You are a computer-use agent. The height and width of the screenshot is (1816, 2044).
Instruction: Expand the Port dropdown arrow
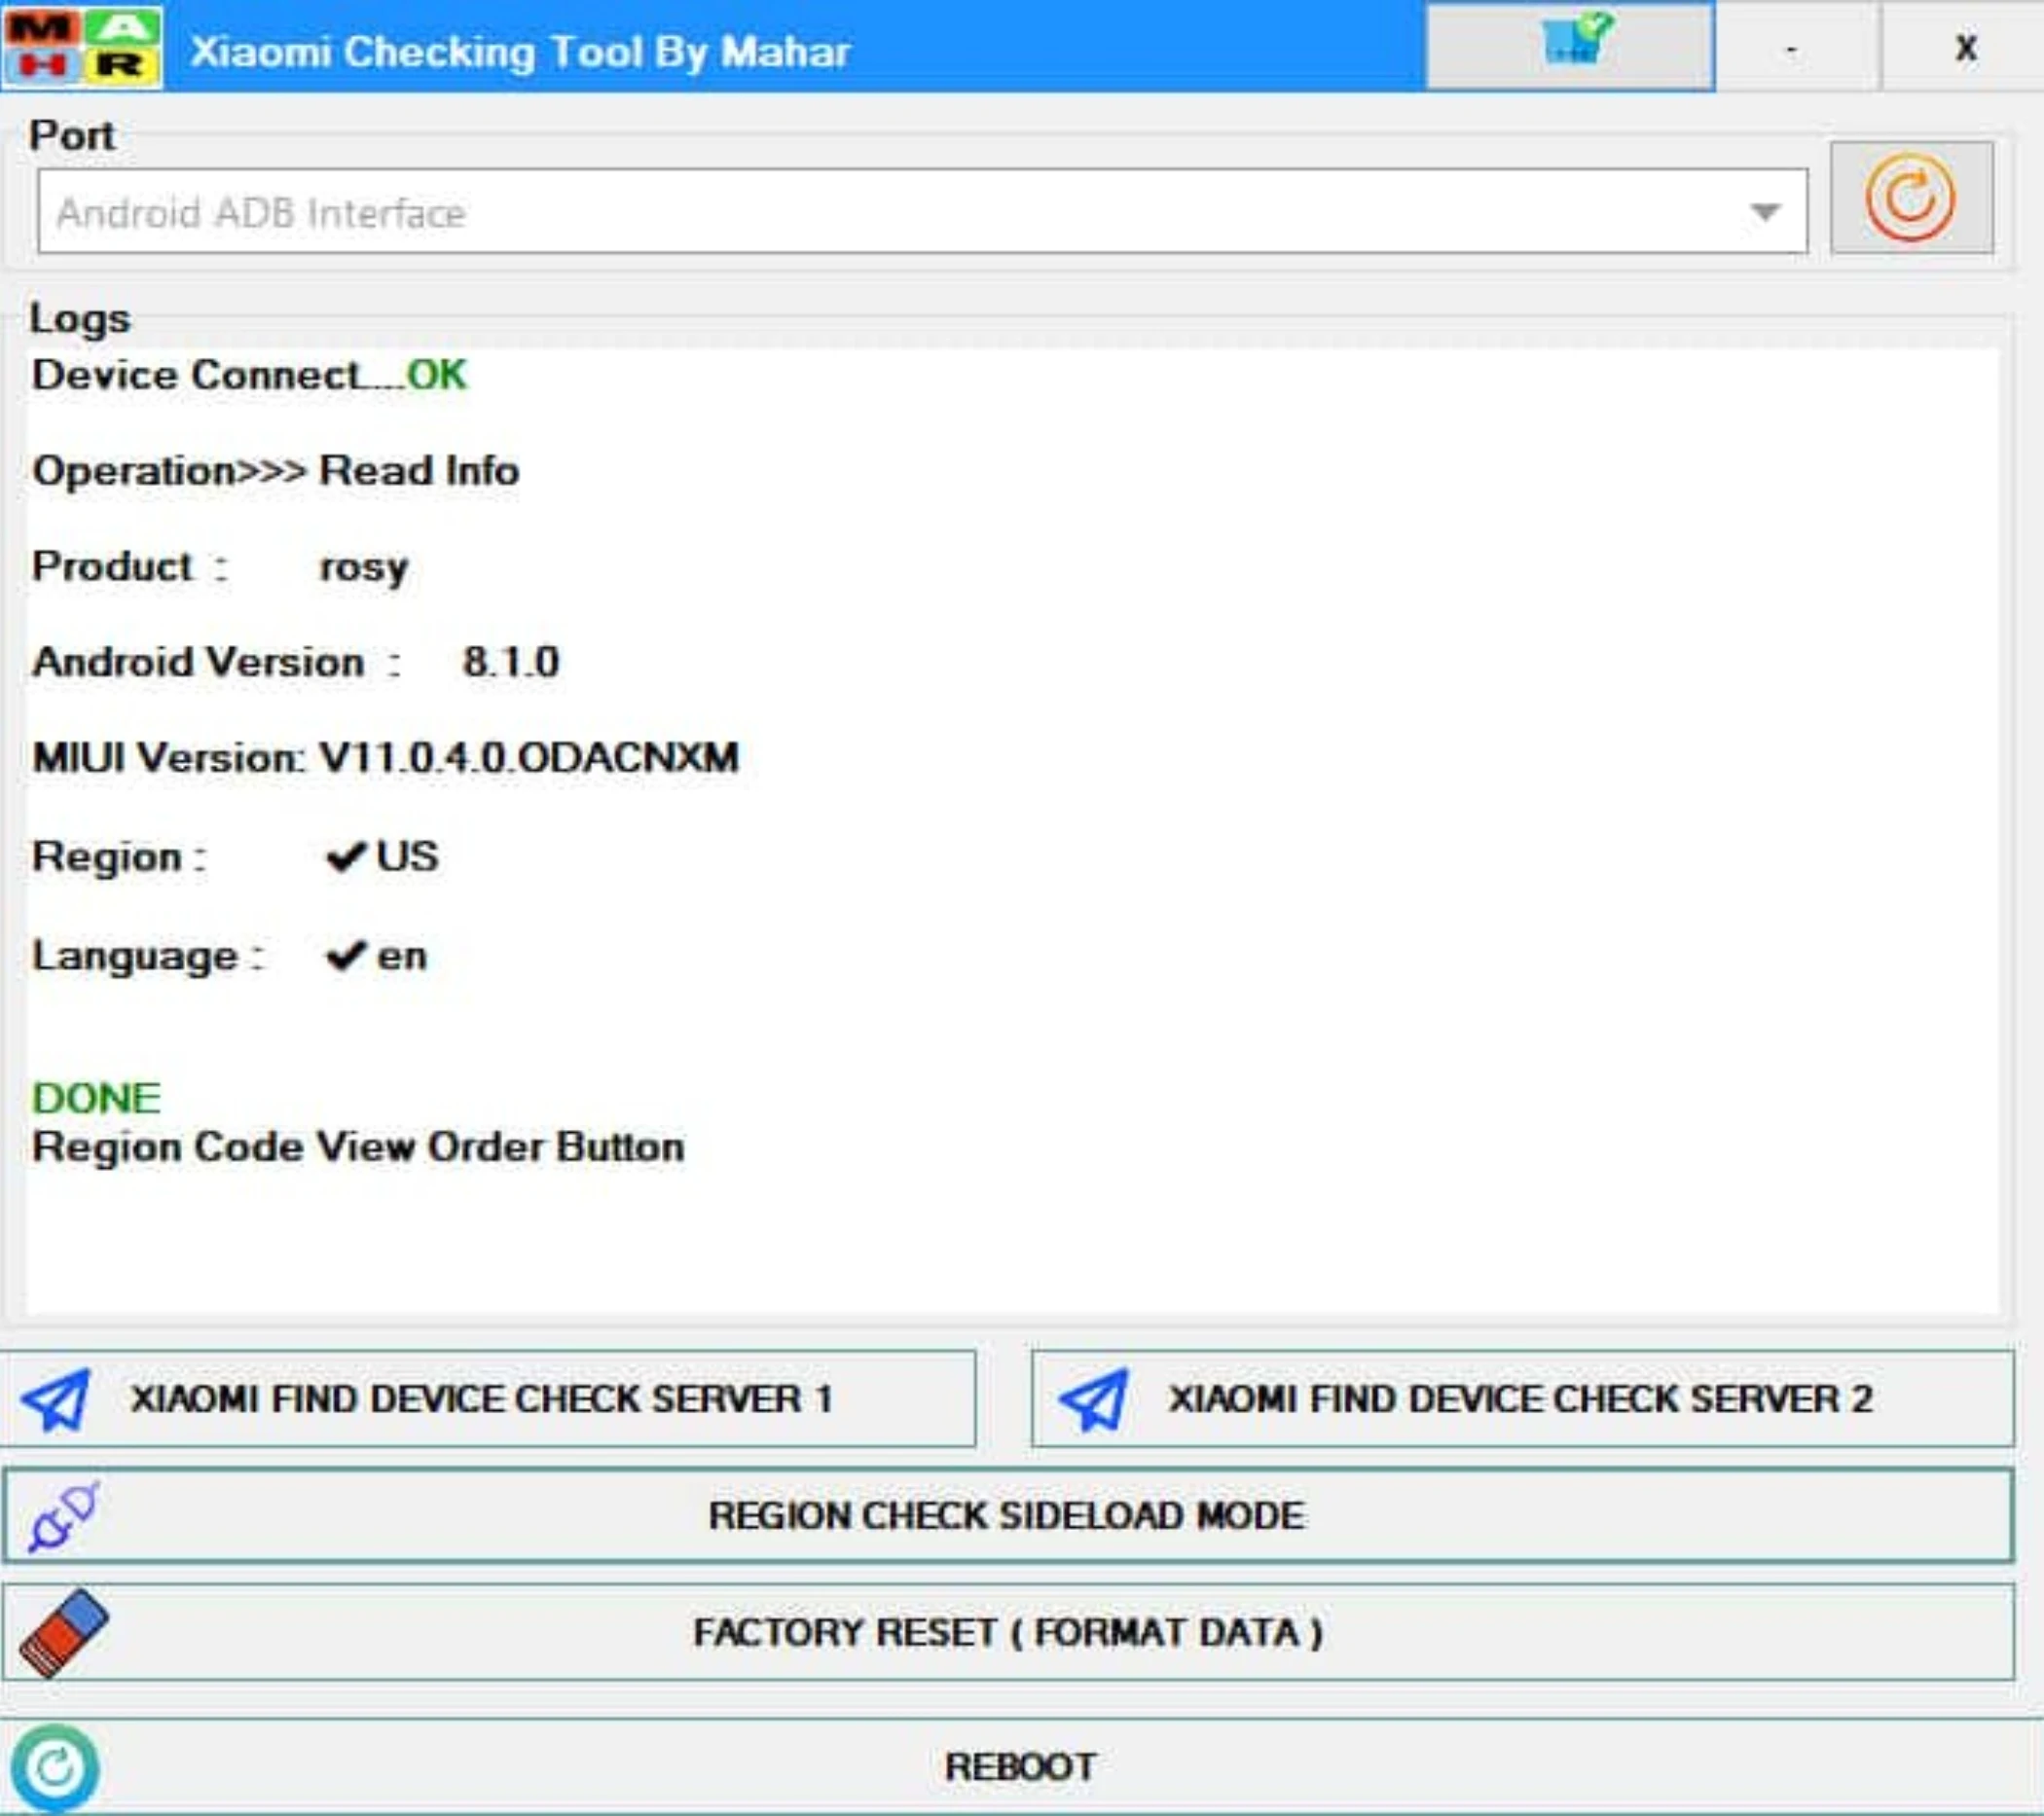coord(1765,212)
